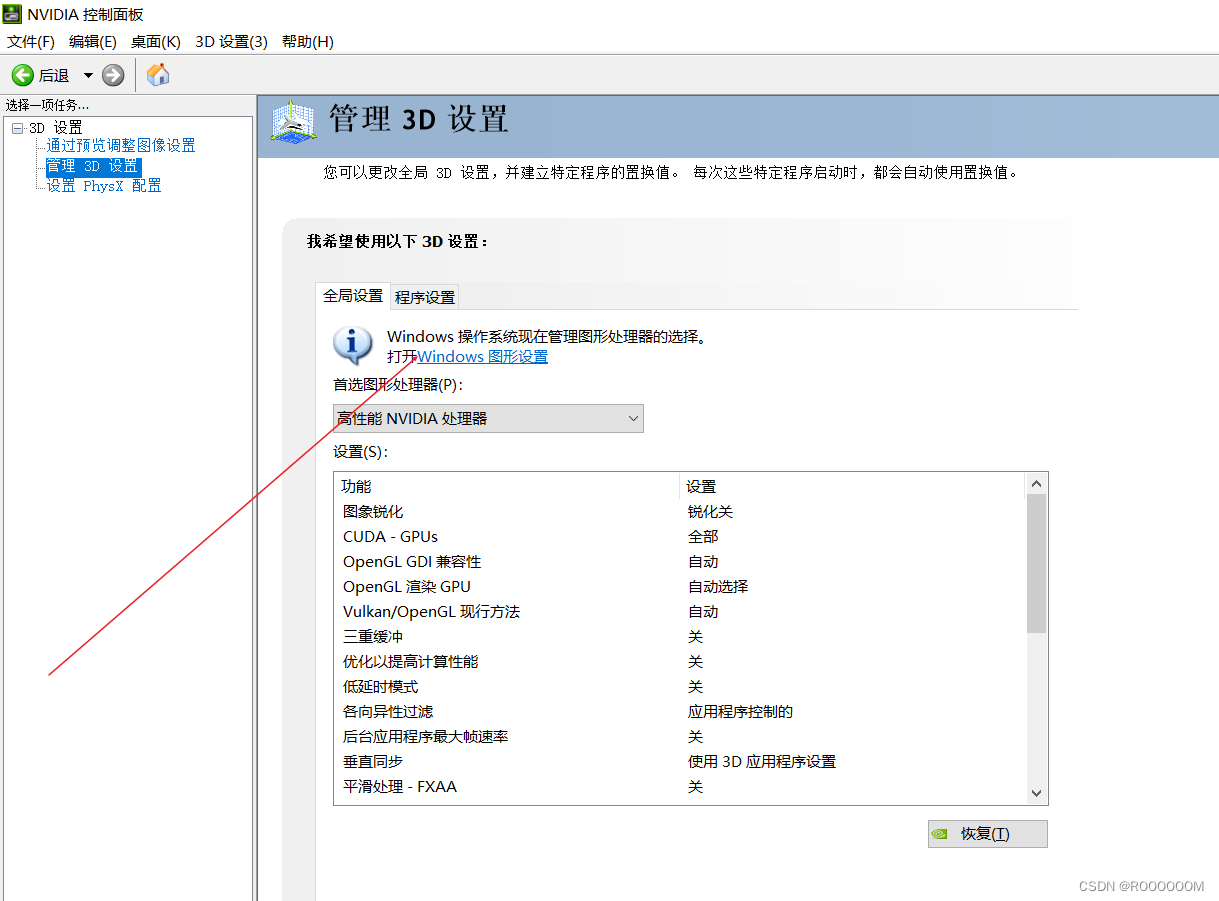Click the Forward arrow icon in toolbar

point(113,75)
